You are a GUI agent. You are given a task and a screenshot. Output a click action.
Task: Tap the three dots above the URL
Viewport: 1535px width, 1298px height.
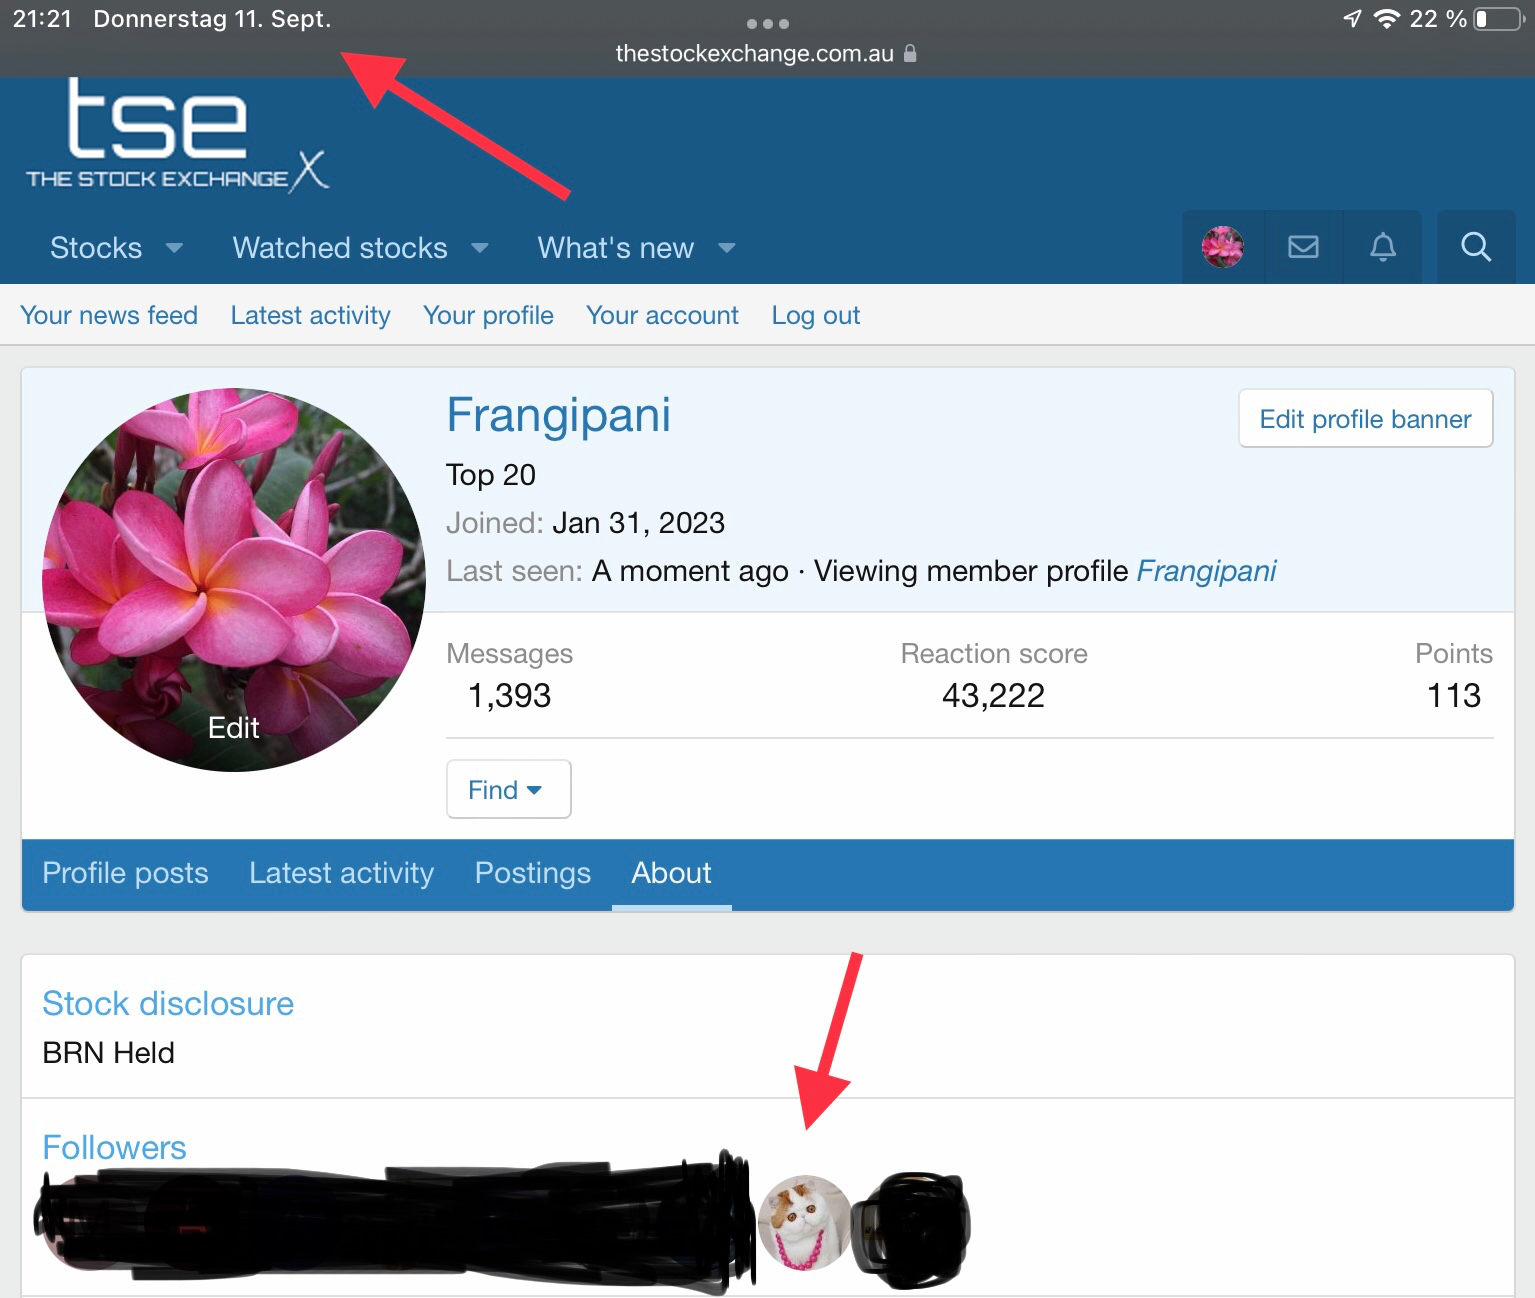[767, 23]
